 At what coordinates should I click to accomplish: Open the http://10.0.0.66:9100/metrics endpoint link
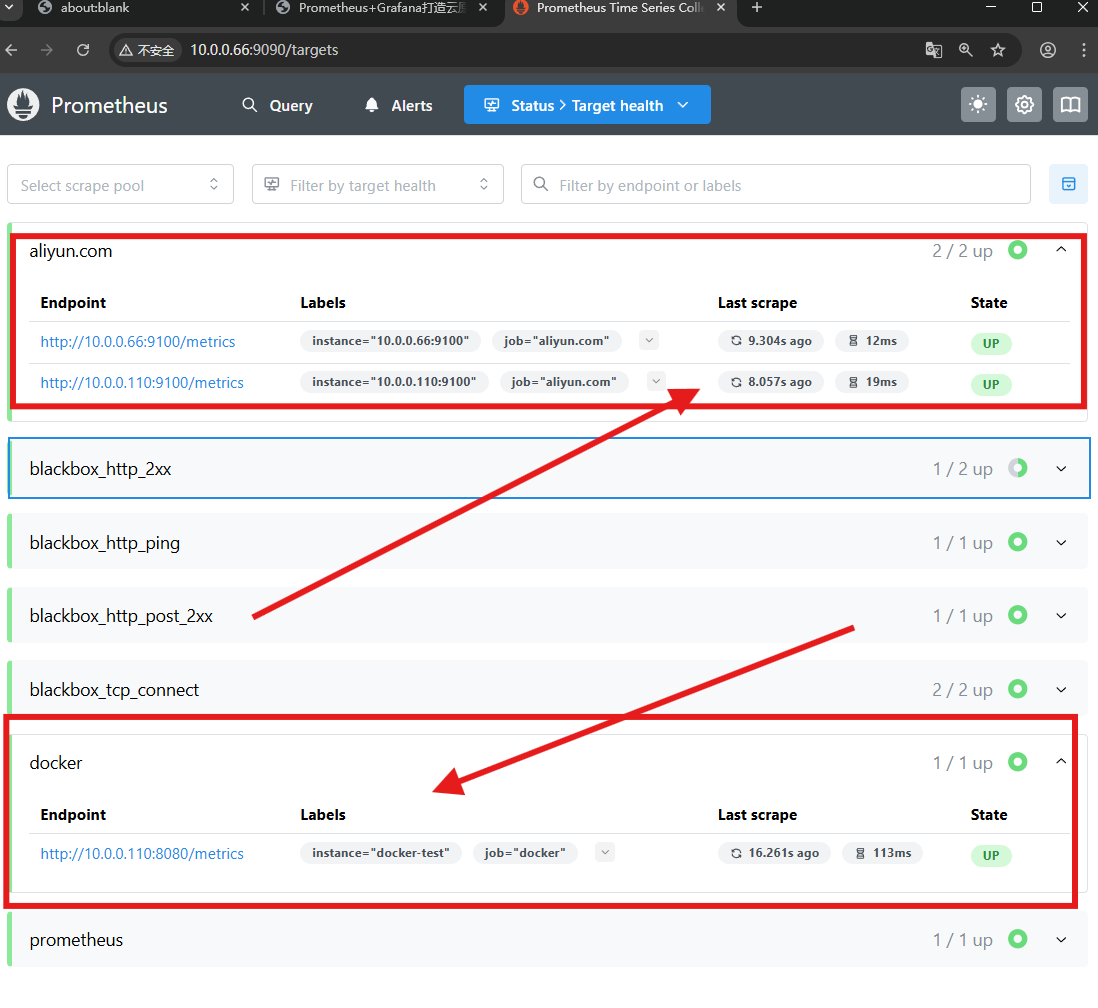(x=138, y=342)
